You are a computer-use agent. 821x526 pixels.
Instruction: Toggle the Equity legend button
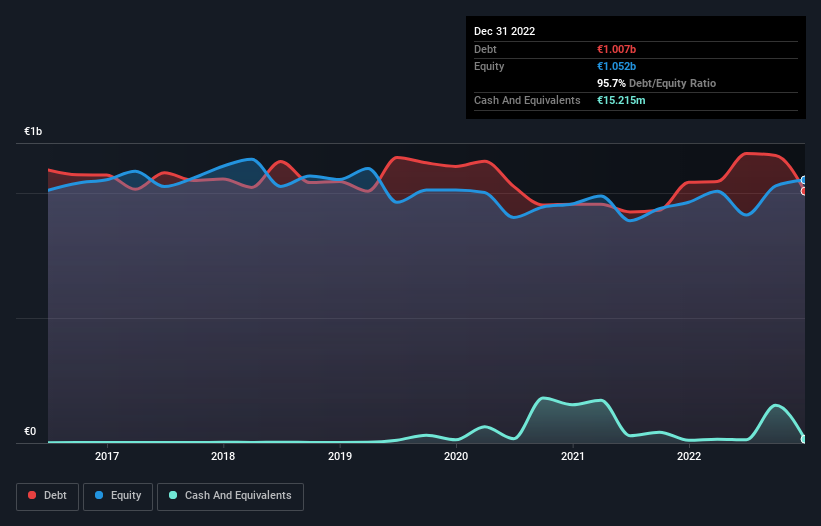coord(118,496)
